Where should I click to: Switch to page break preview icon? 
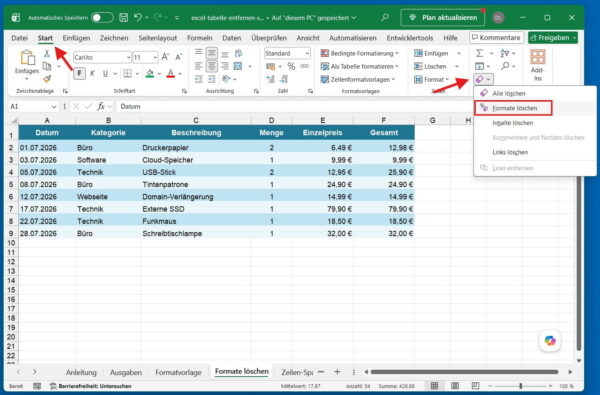click(x=475, y=385)
